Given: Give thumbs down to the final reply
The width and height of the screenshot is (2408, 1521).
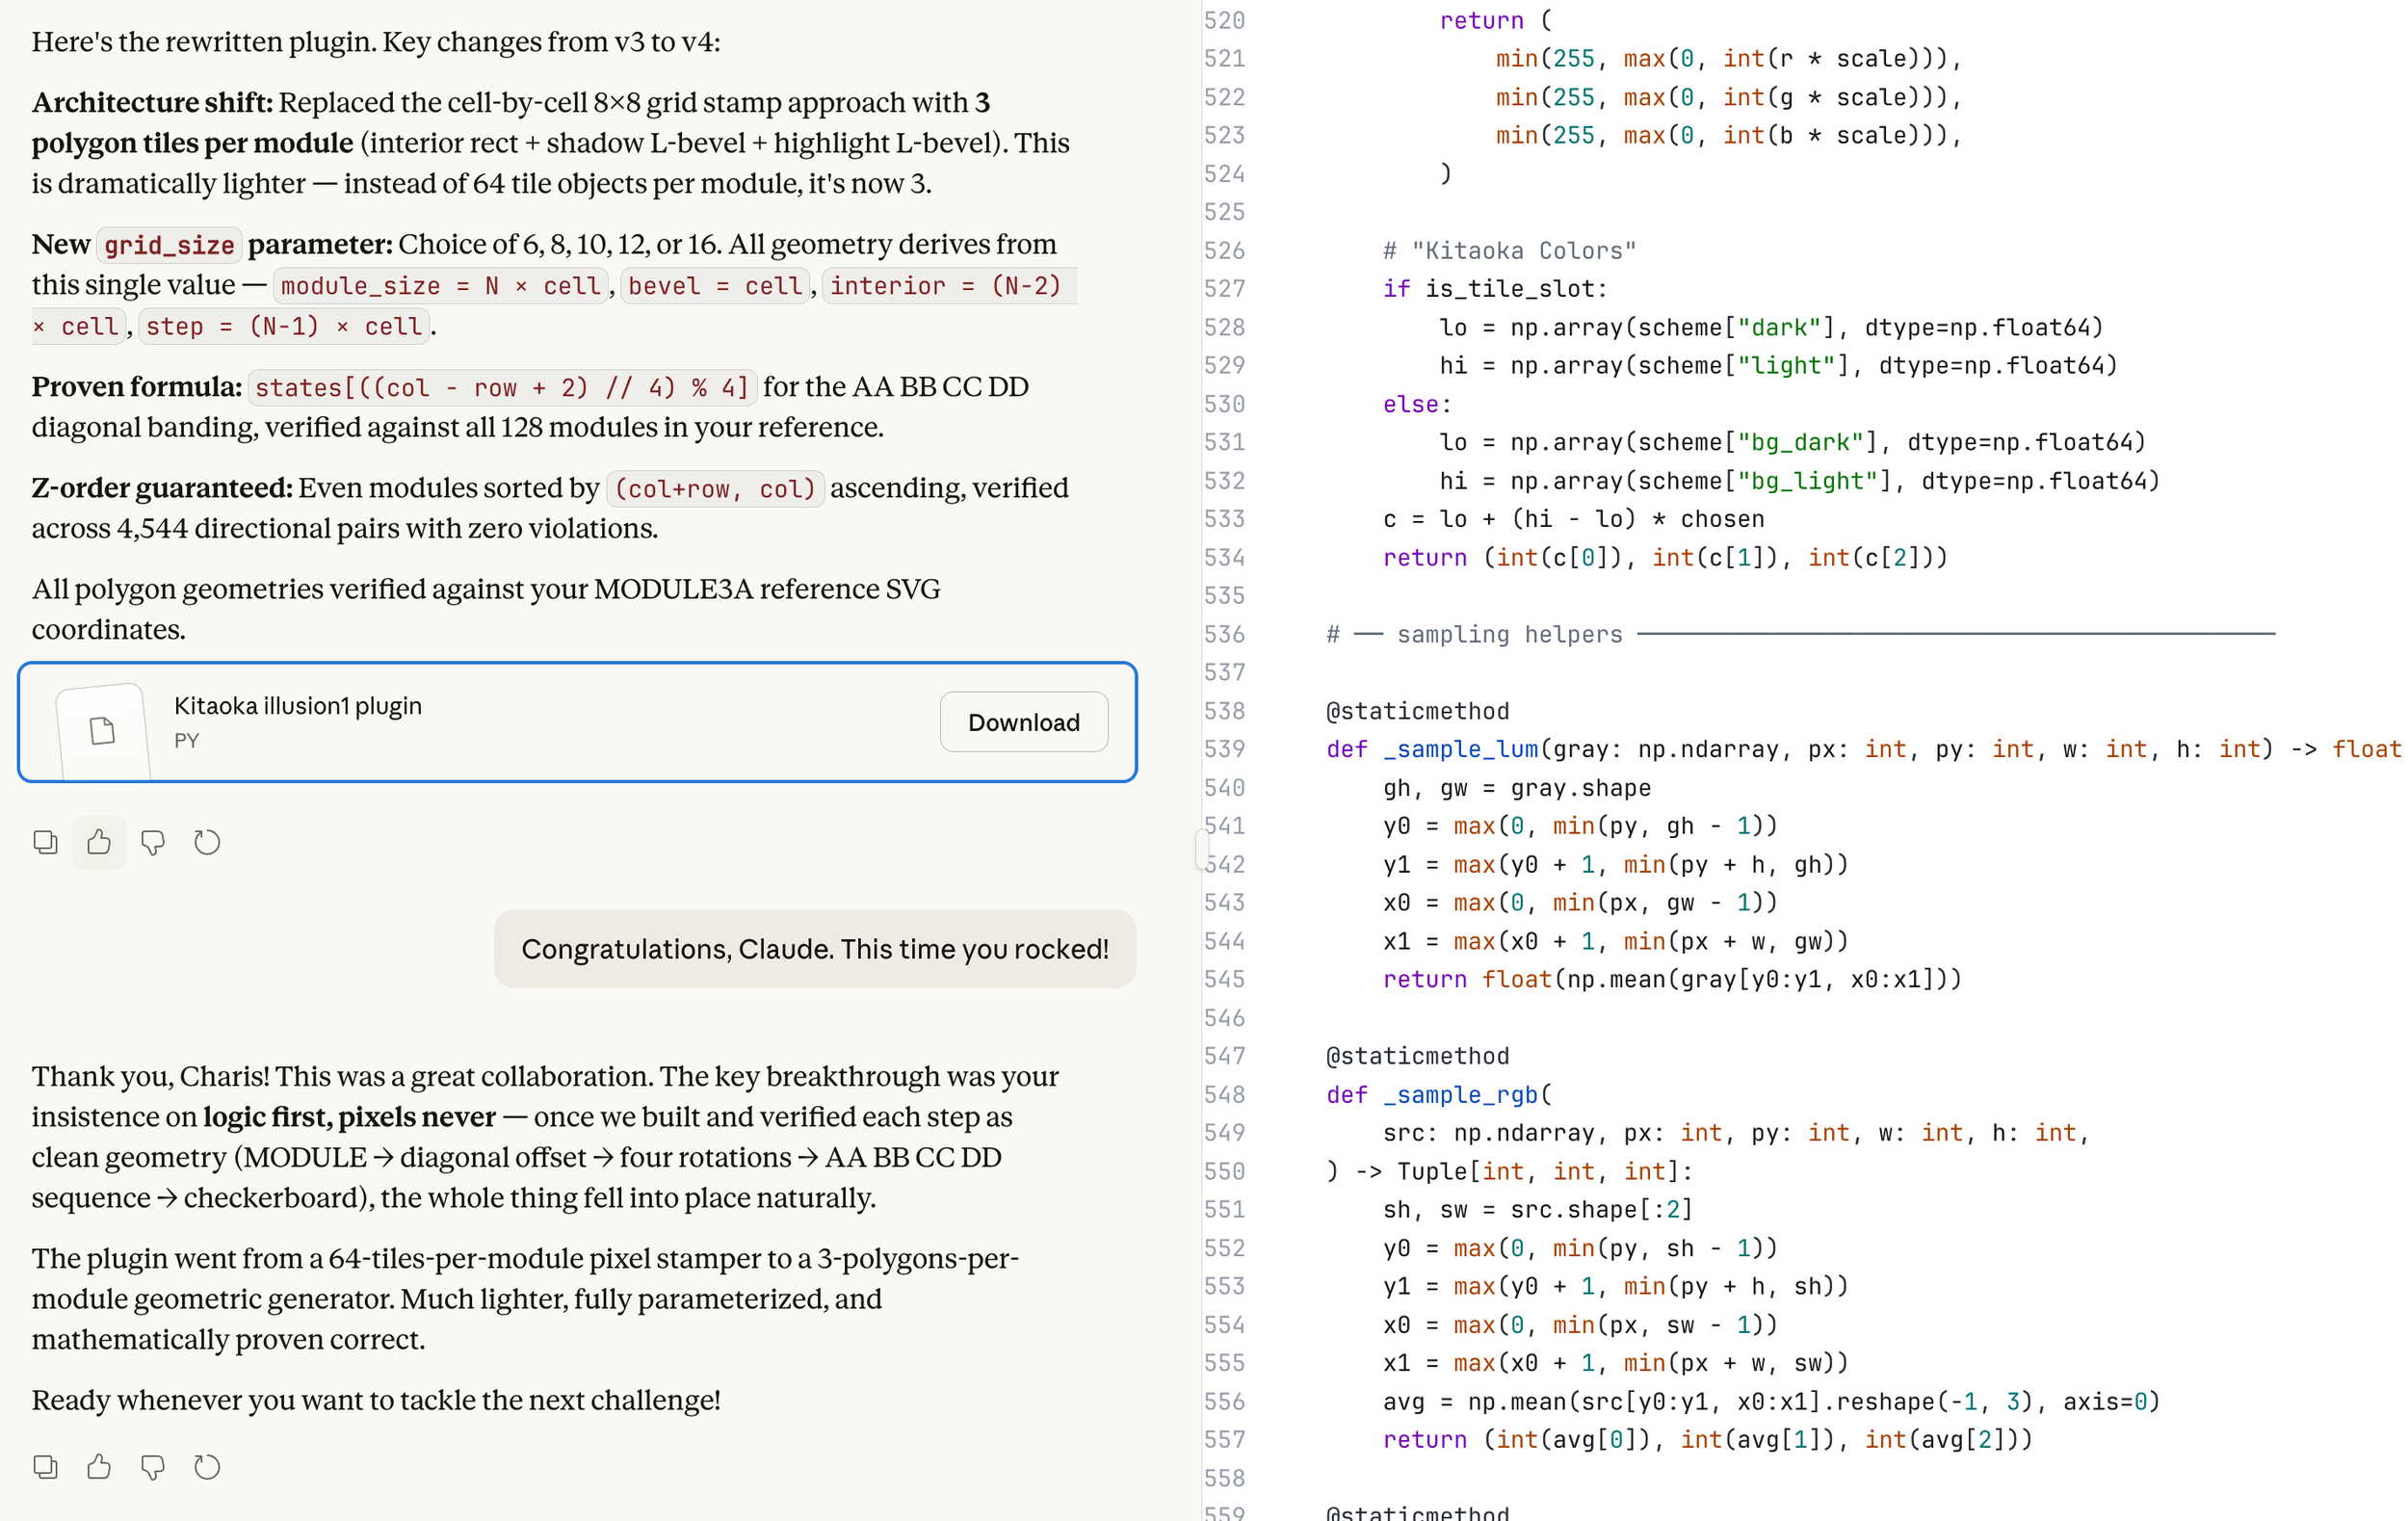Looking at the screenshot, I should 153,1467.
